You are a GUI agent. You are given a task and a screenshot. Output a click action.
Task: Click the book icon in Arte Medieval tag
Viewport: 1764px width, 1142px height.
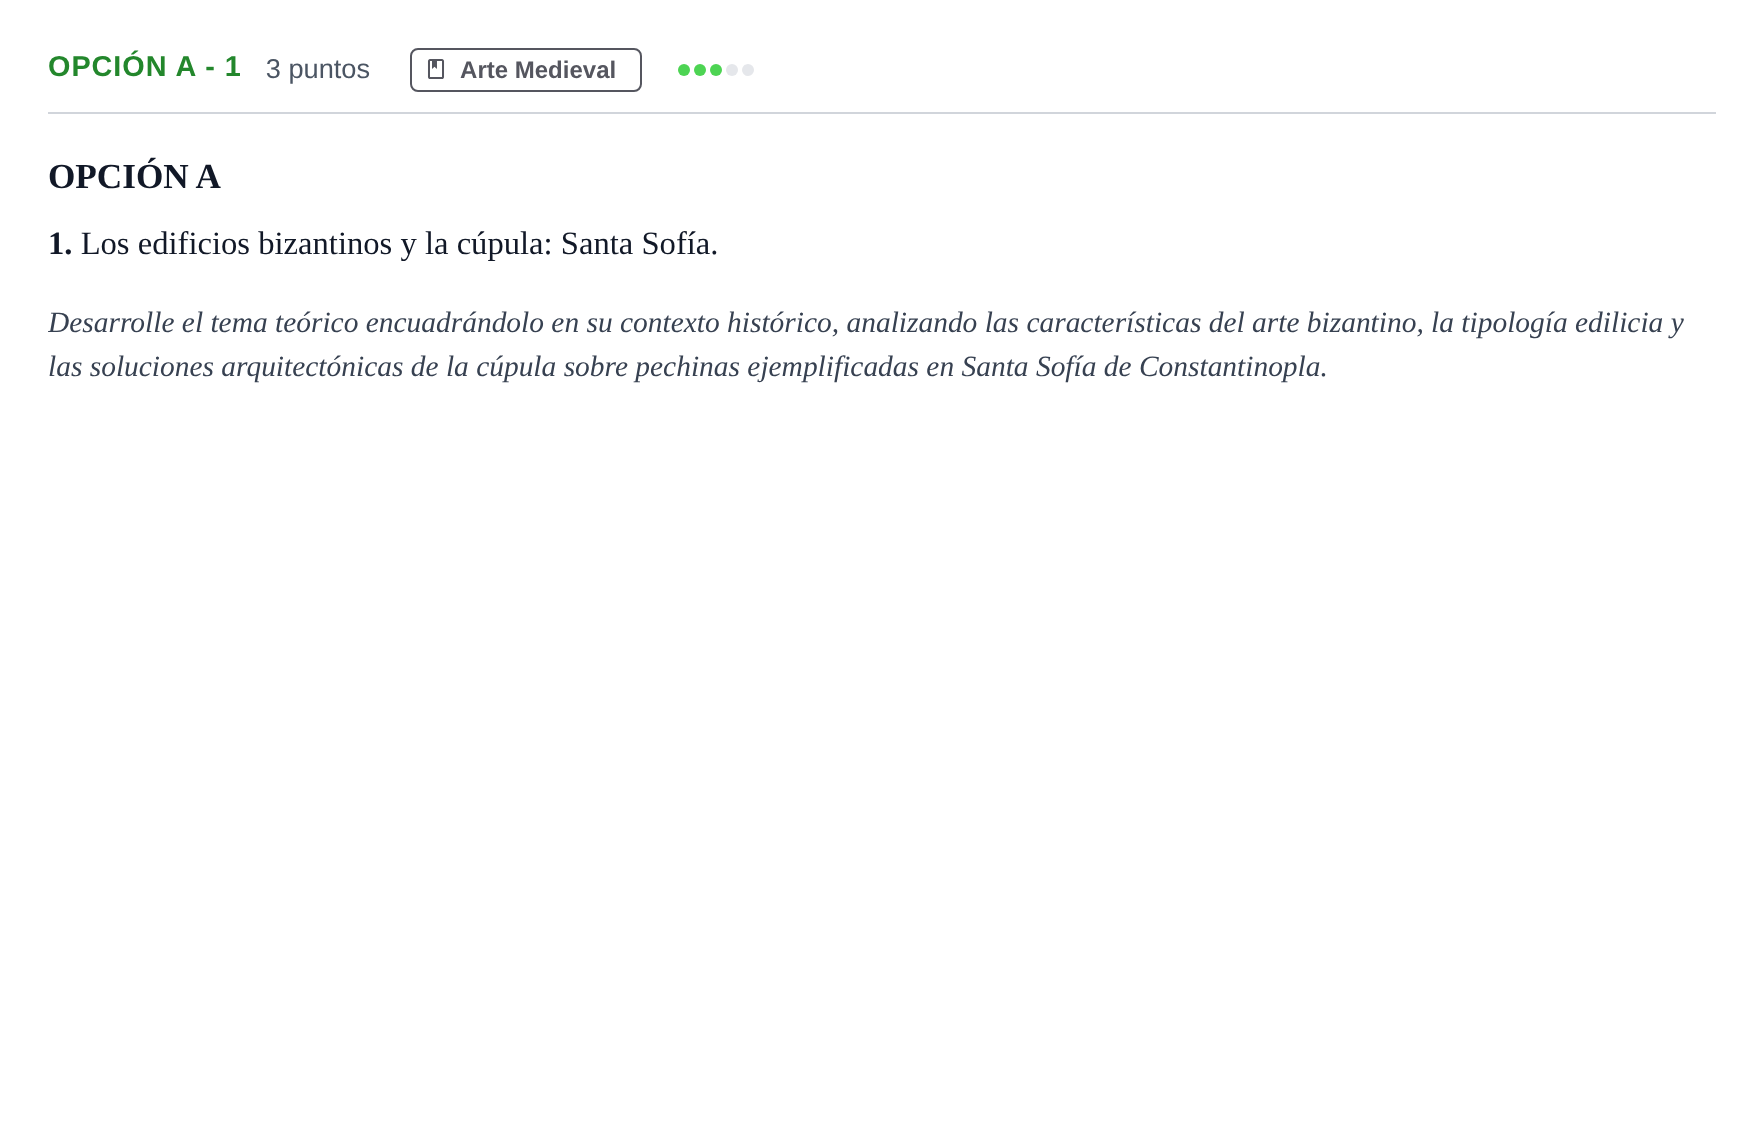tap(436, 69)
